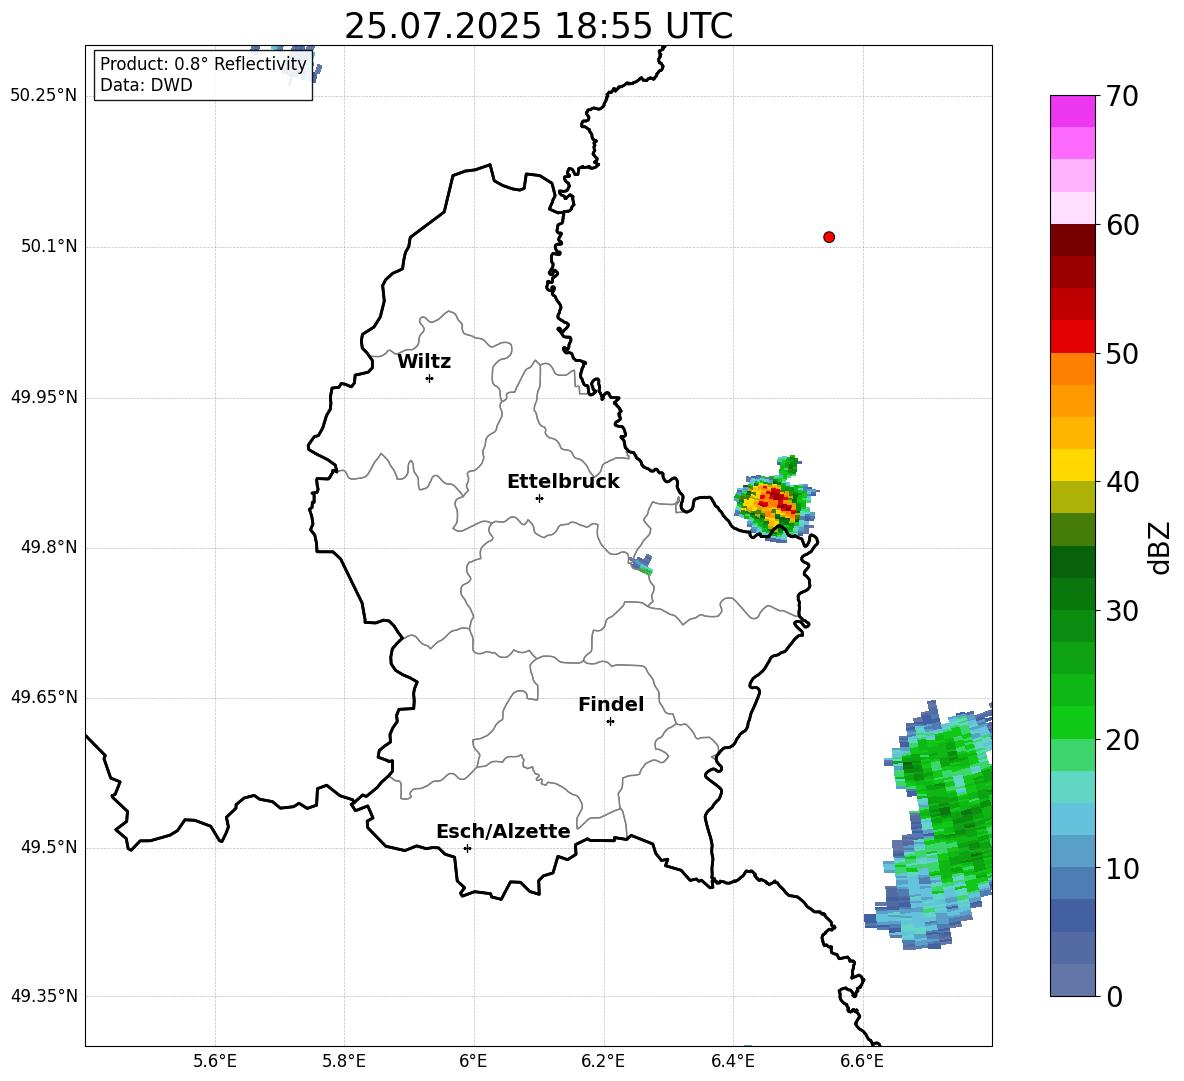Click the Wiltz station label
1184x1081 pixels.
[424, 362]
